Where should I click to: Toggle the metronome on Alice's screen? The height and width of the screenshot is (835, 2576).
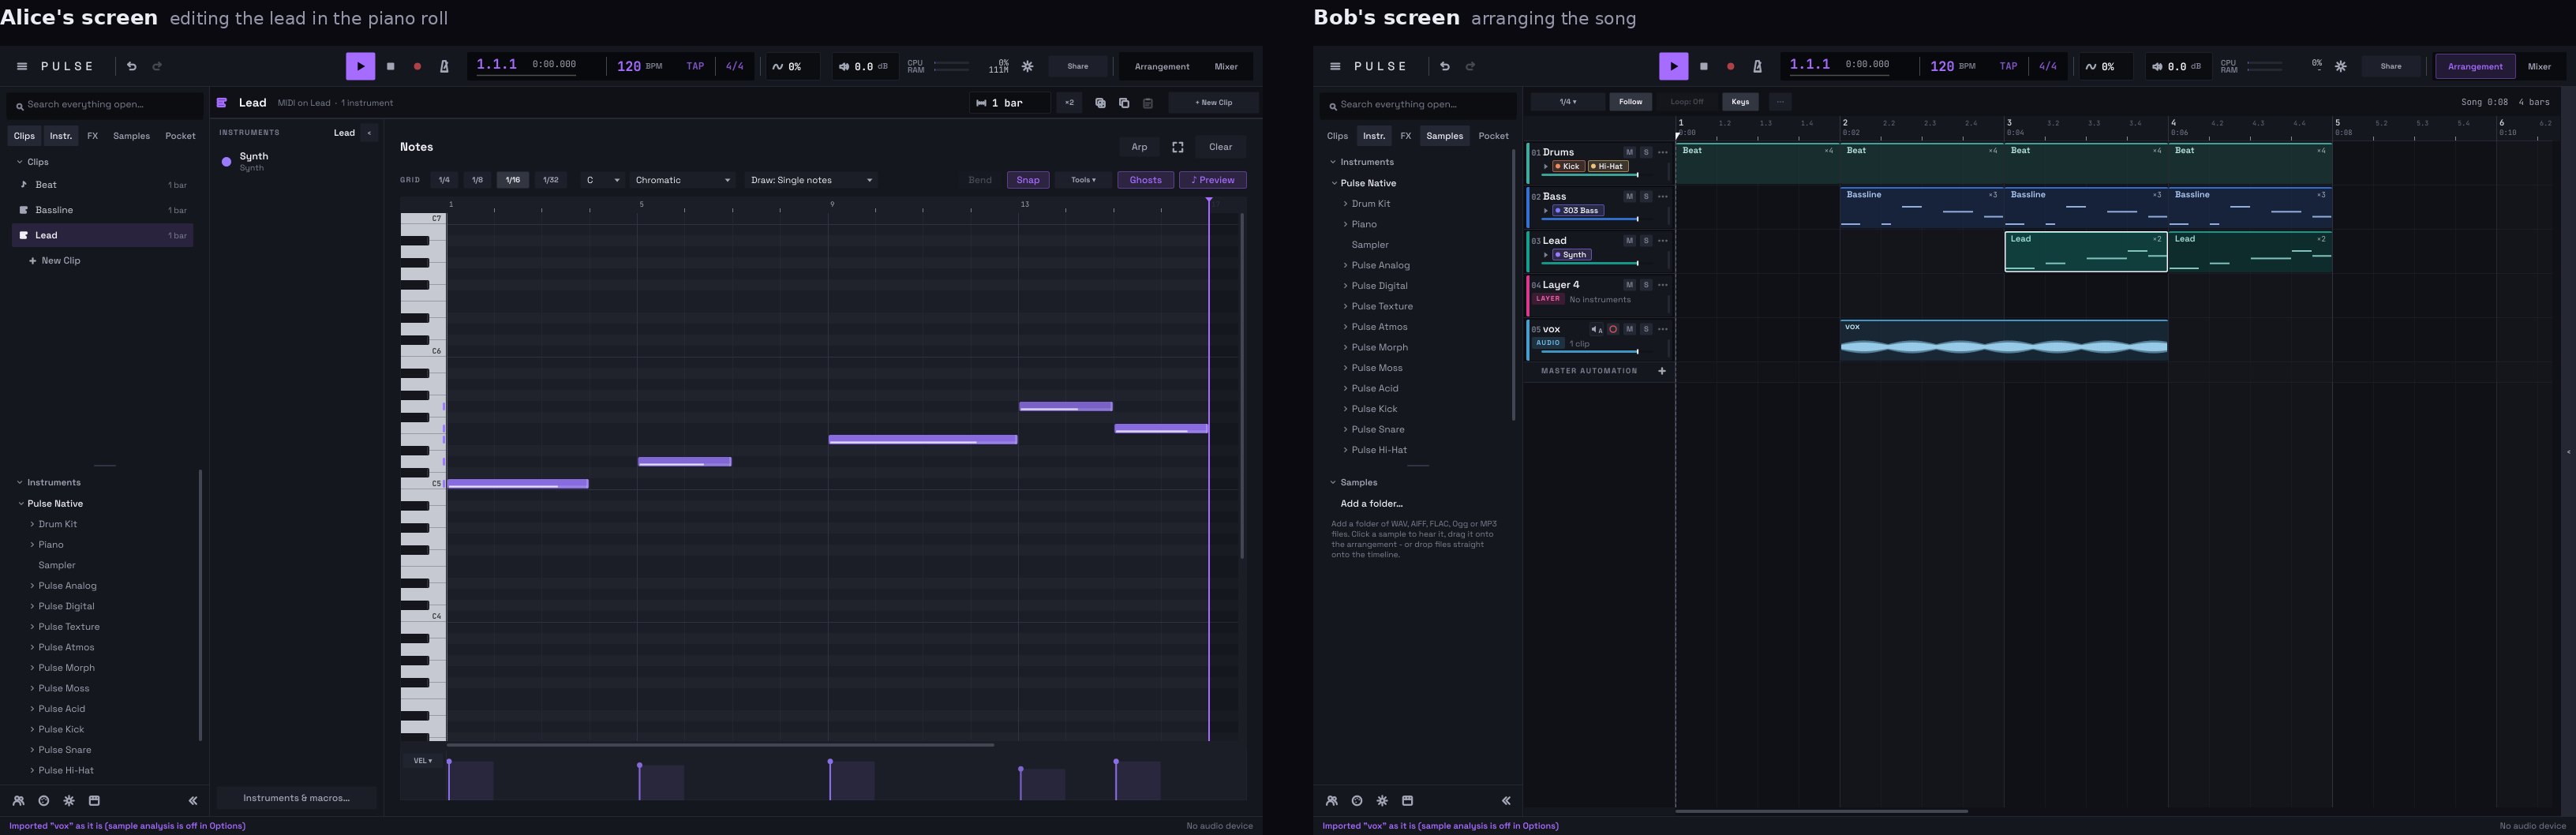(444, 66)
